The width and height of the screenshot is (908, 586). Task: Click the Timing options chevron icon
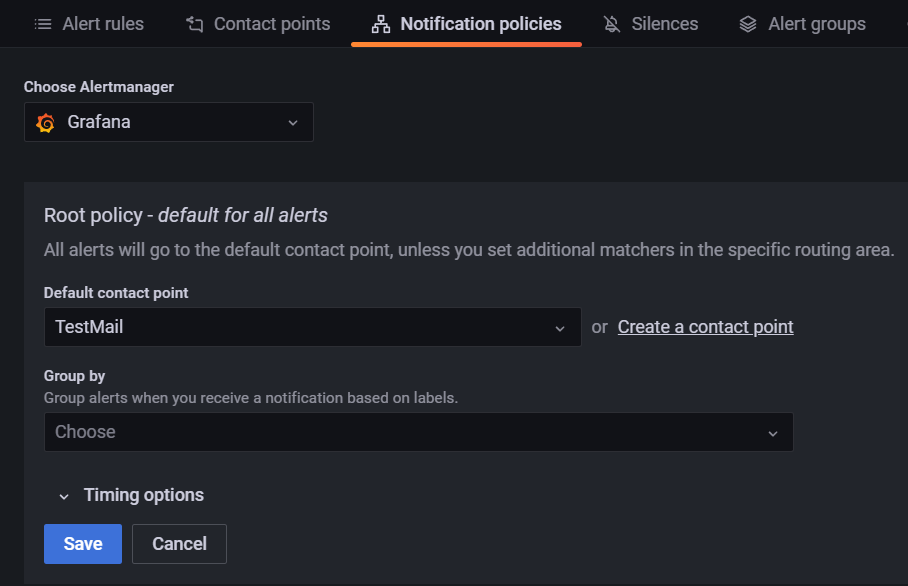point(64,496)
